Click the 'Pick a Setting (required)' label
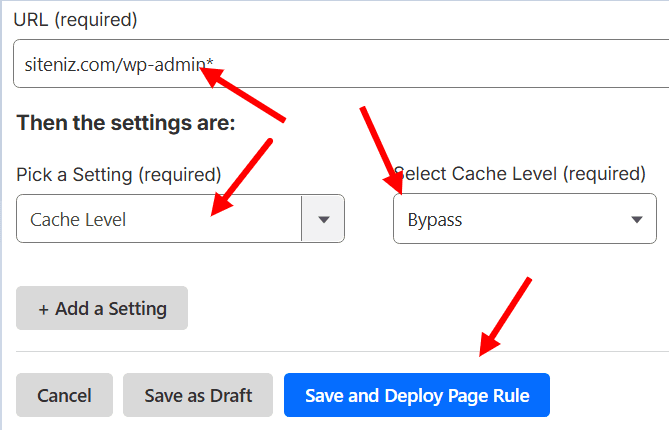The height and width of the screenshot is (430, 669). pyautogui.click(x=119, y=175)
